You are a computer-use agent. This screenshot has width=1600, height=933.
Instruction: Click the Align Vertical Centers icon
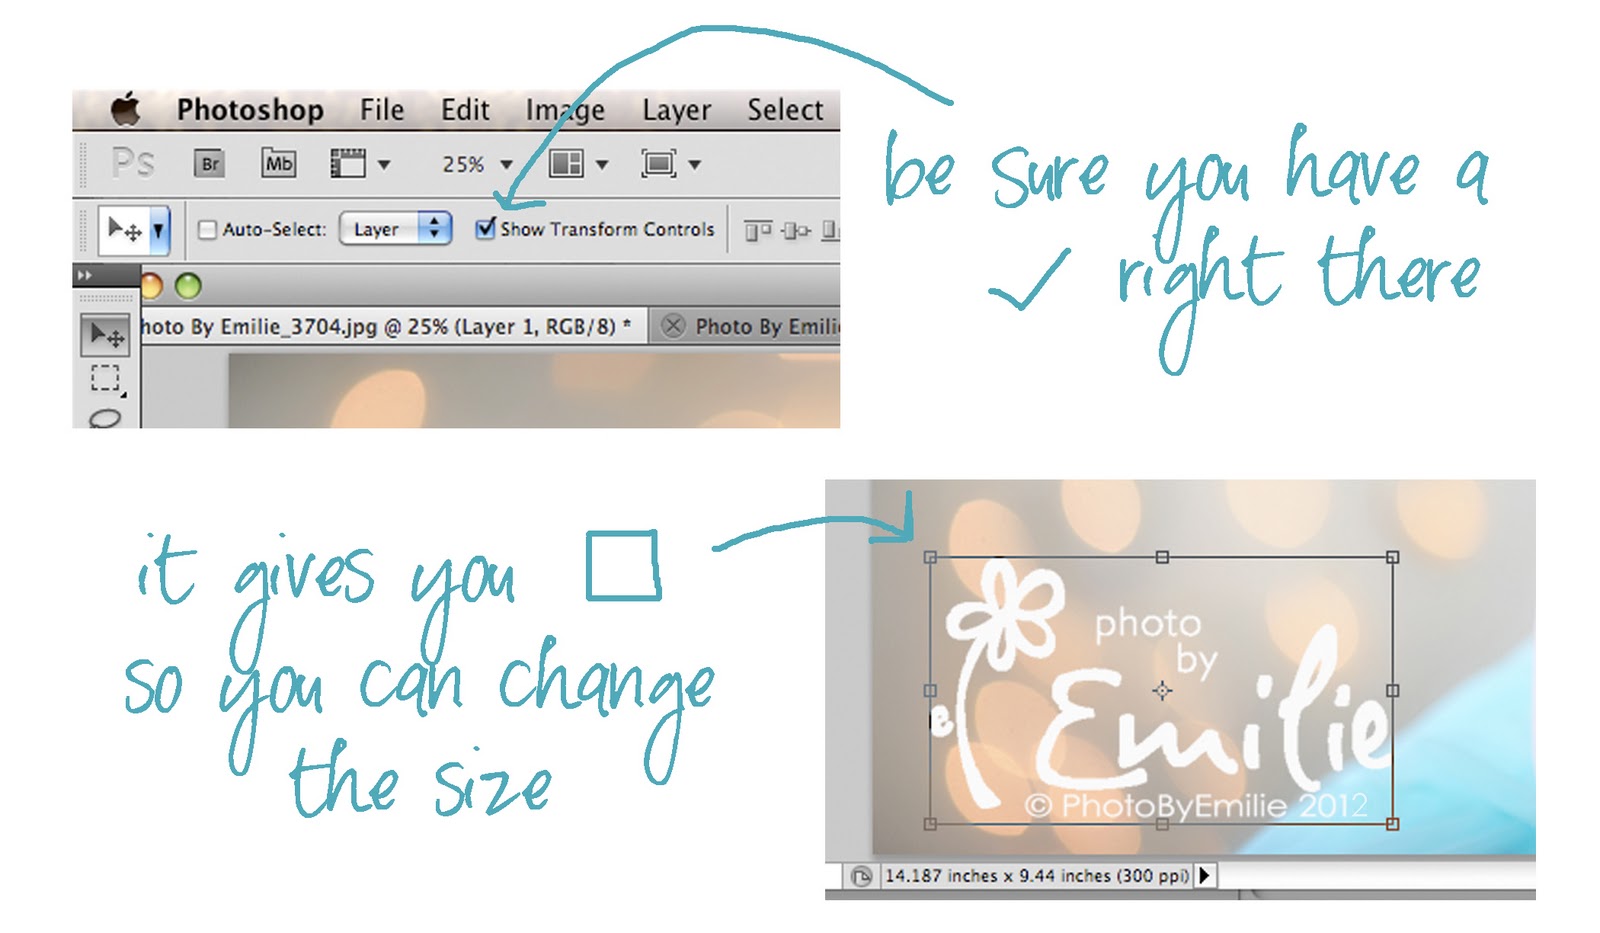[x=796, y=231]
